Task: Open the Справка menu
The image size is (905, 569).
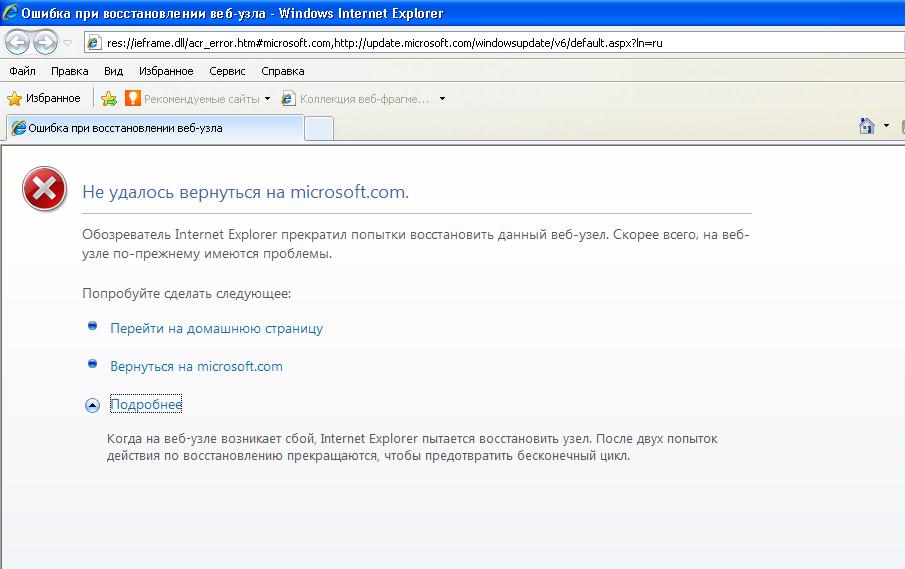Action: pos(282,71)
